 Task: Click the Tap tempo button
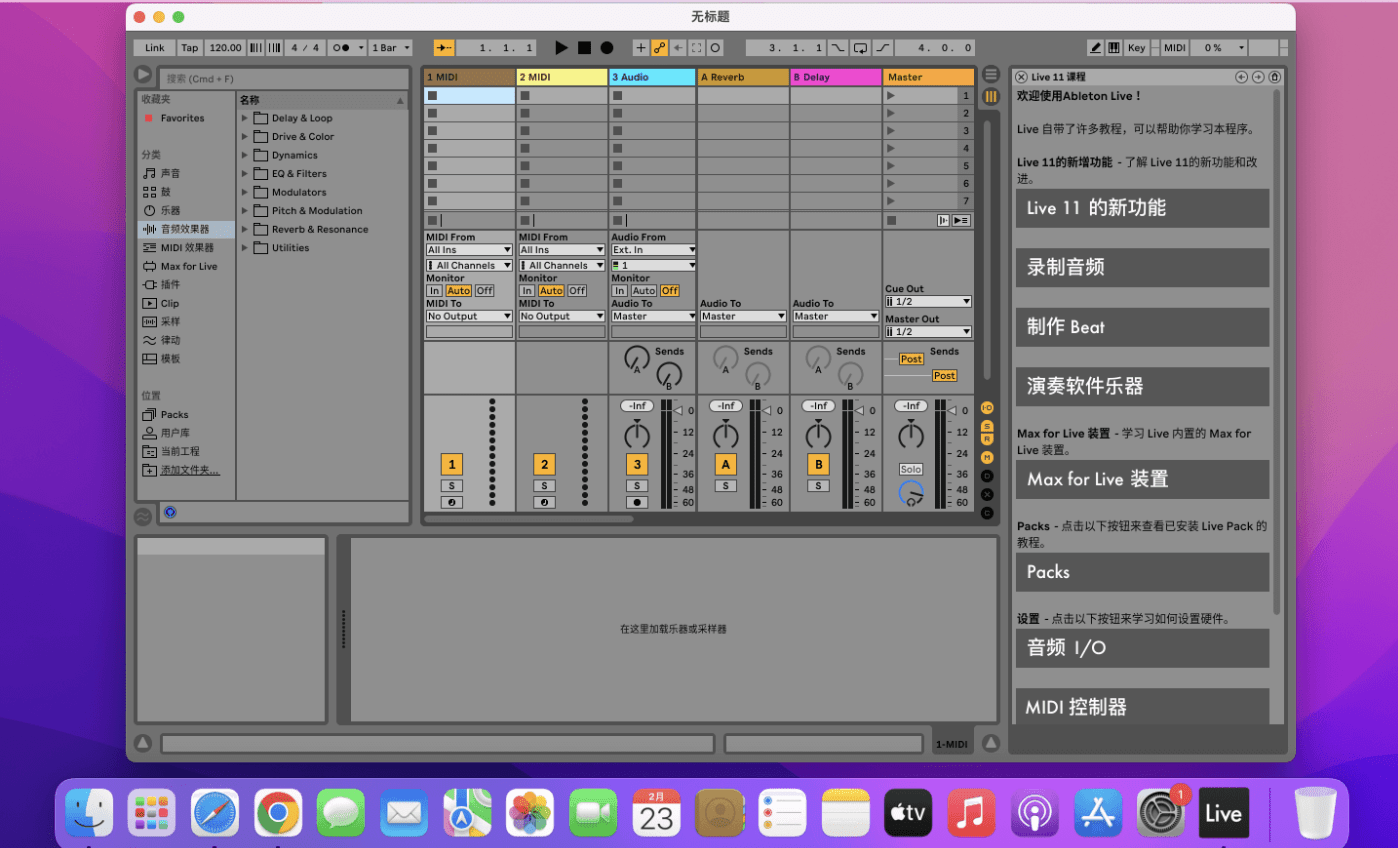click(189, 48)
